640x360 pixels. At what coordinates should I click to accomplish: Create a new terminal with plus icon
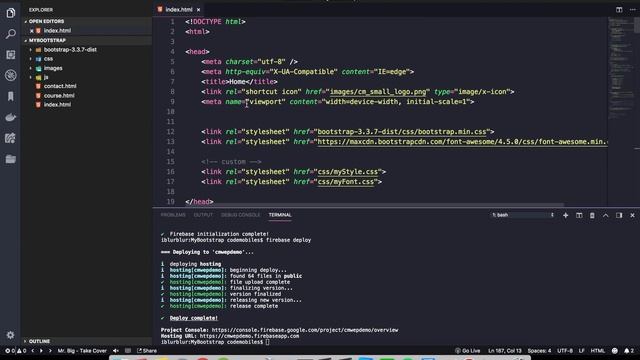click(x=566, y=215)
